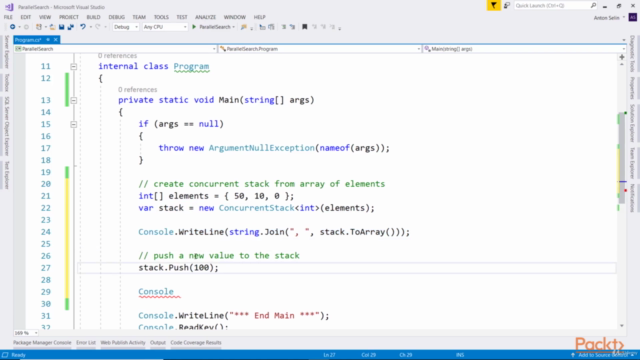Viewport: 640px width, 360px height.
Task: Open the ANALYZE menu
Action: point(205,17)
